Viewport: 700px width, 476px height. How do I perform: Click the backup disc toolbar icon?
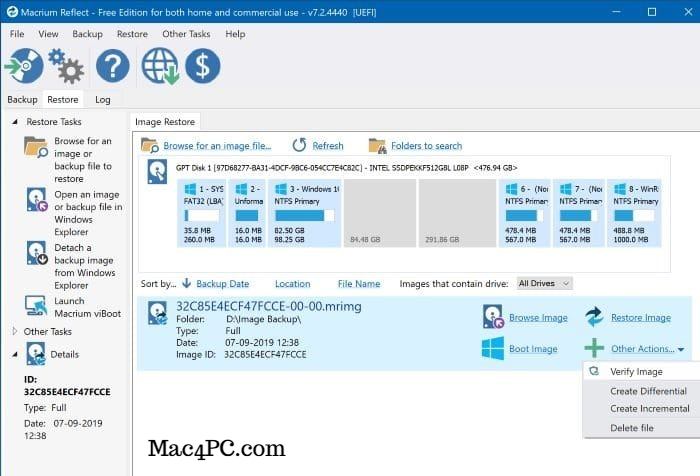point(25,66)
